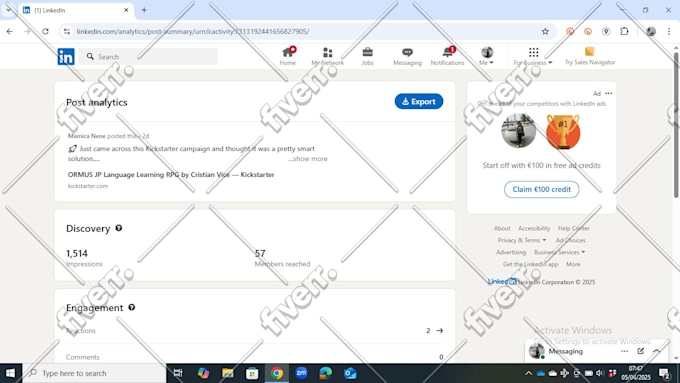This screenshot has height=383, width=680.
Task: Open the tab search dropdown
Action: point(8,10)
